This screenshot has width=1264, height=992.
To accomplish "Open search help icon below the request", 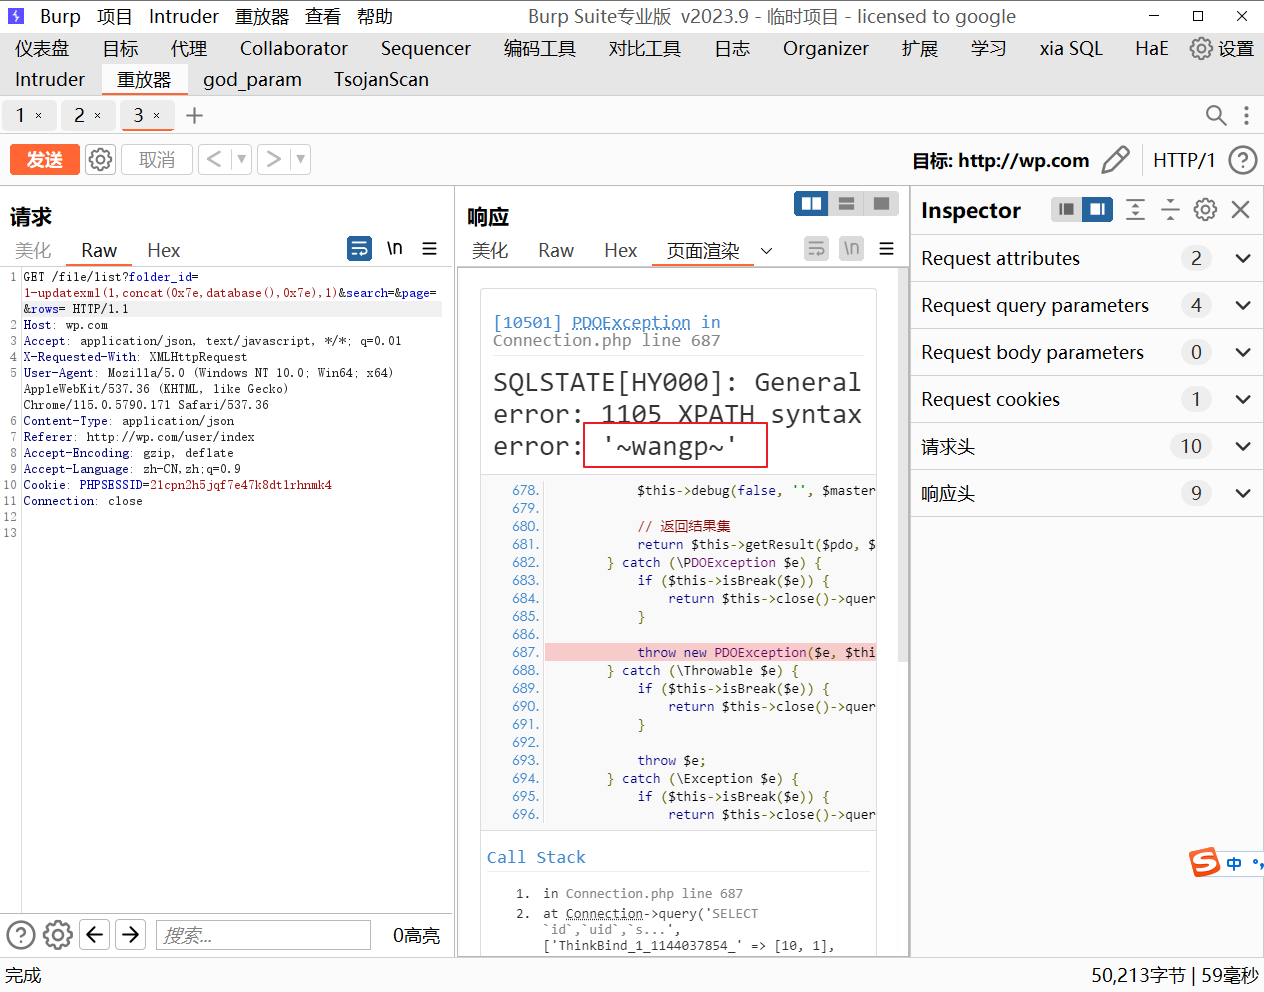I will tap(21, 935).
